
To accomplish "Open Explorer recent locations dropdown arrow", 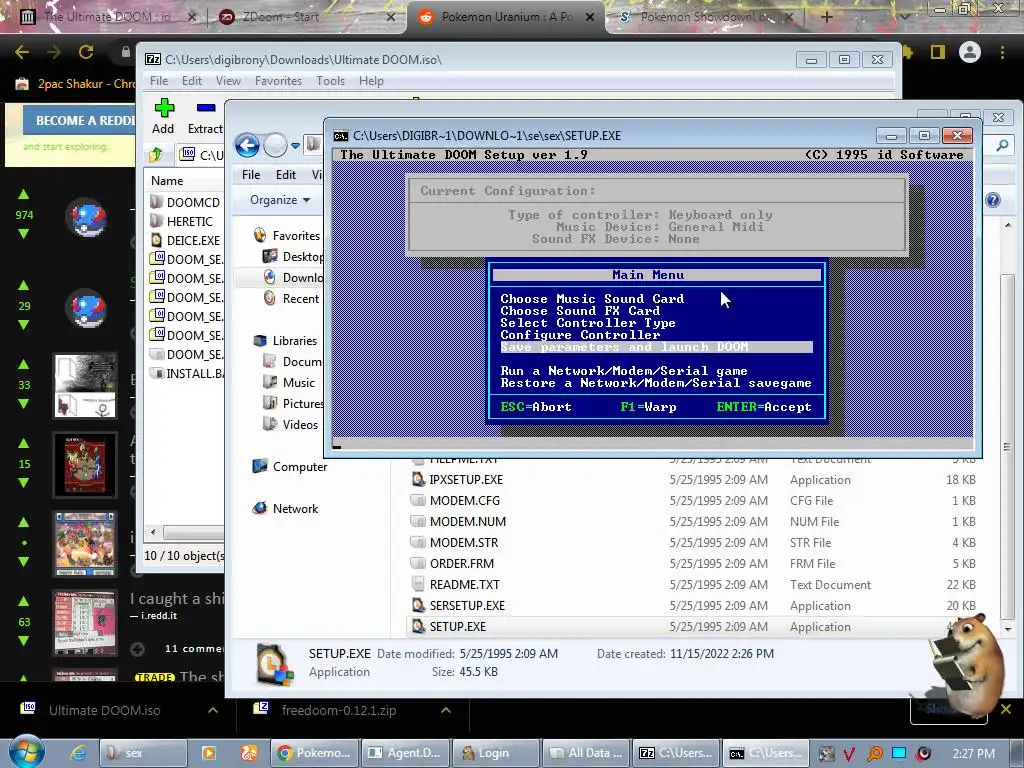I will (295, 146).
